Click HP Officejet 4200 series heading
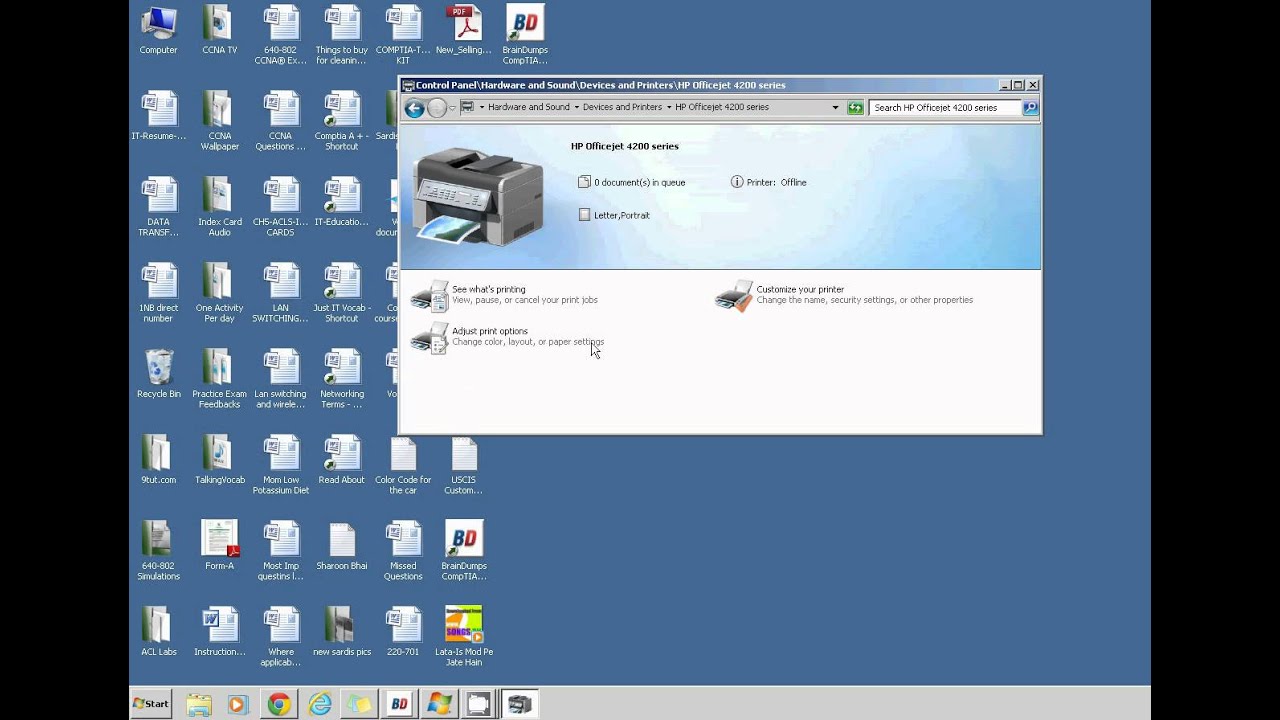 tap(625, 146)
